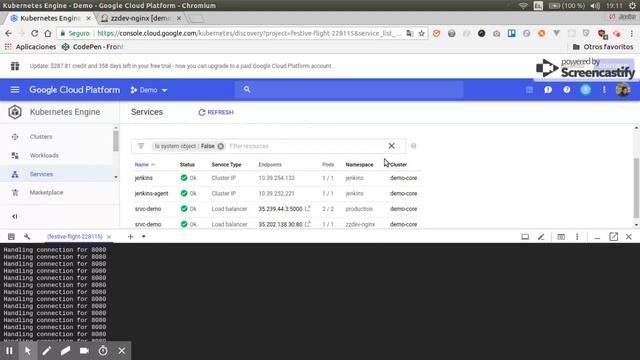
Task: Open Cloud Shell session dropdown arrow
Action: [144, 236]
